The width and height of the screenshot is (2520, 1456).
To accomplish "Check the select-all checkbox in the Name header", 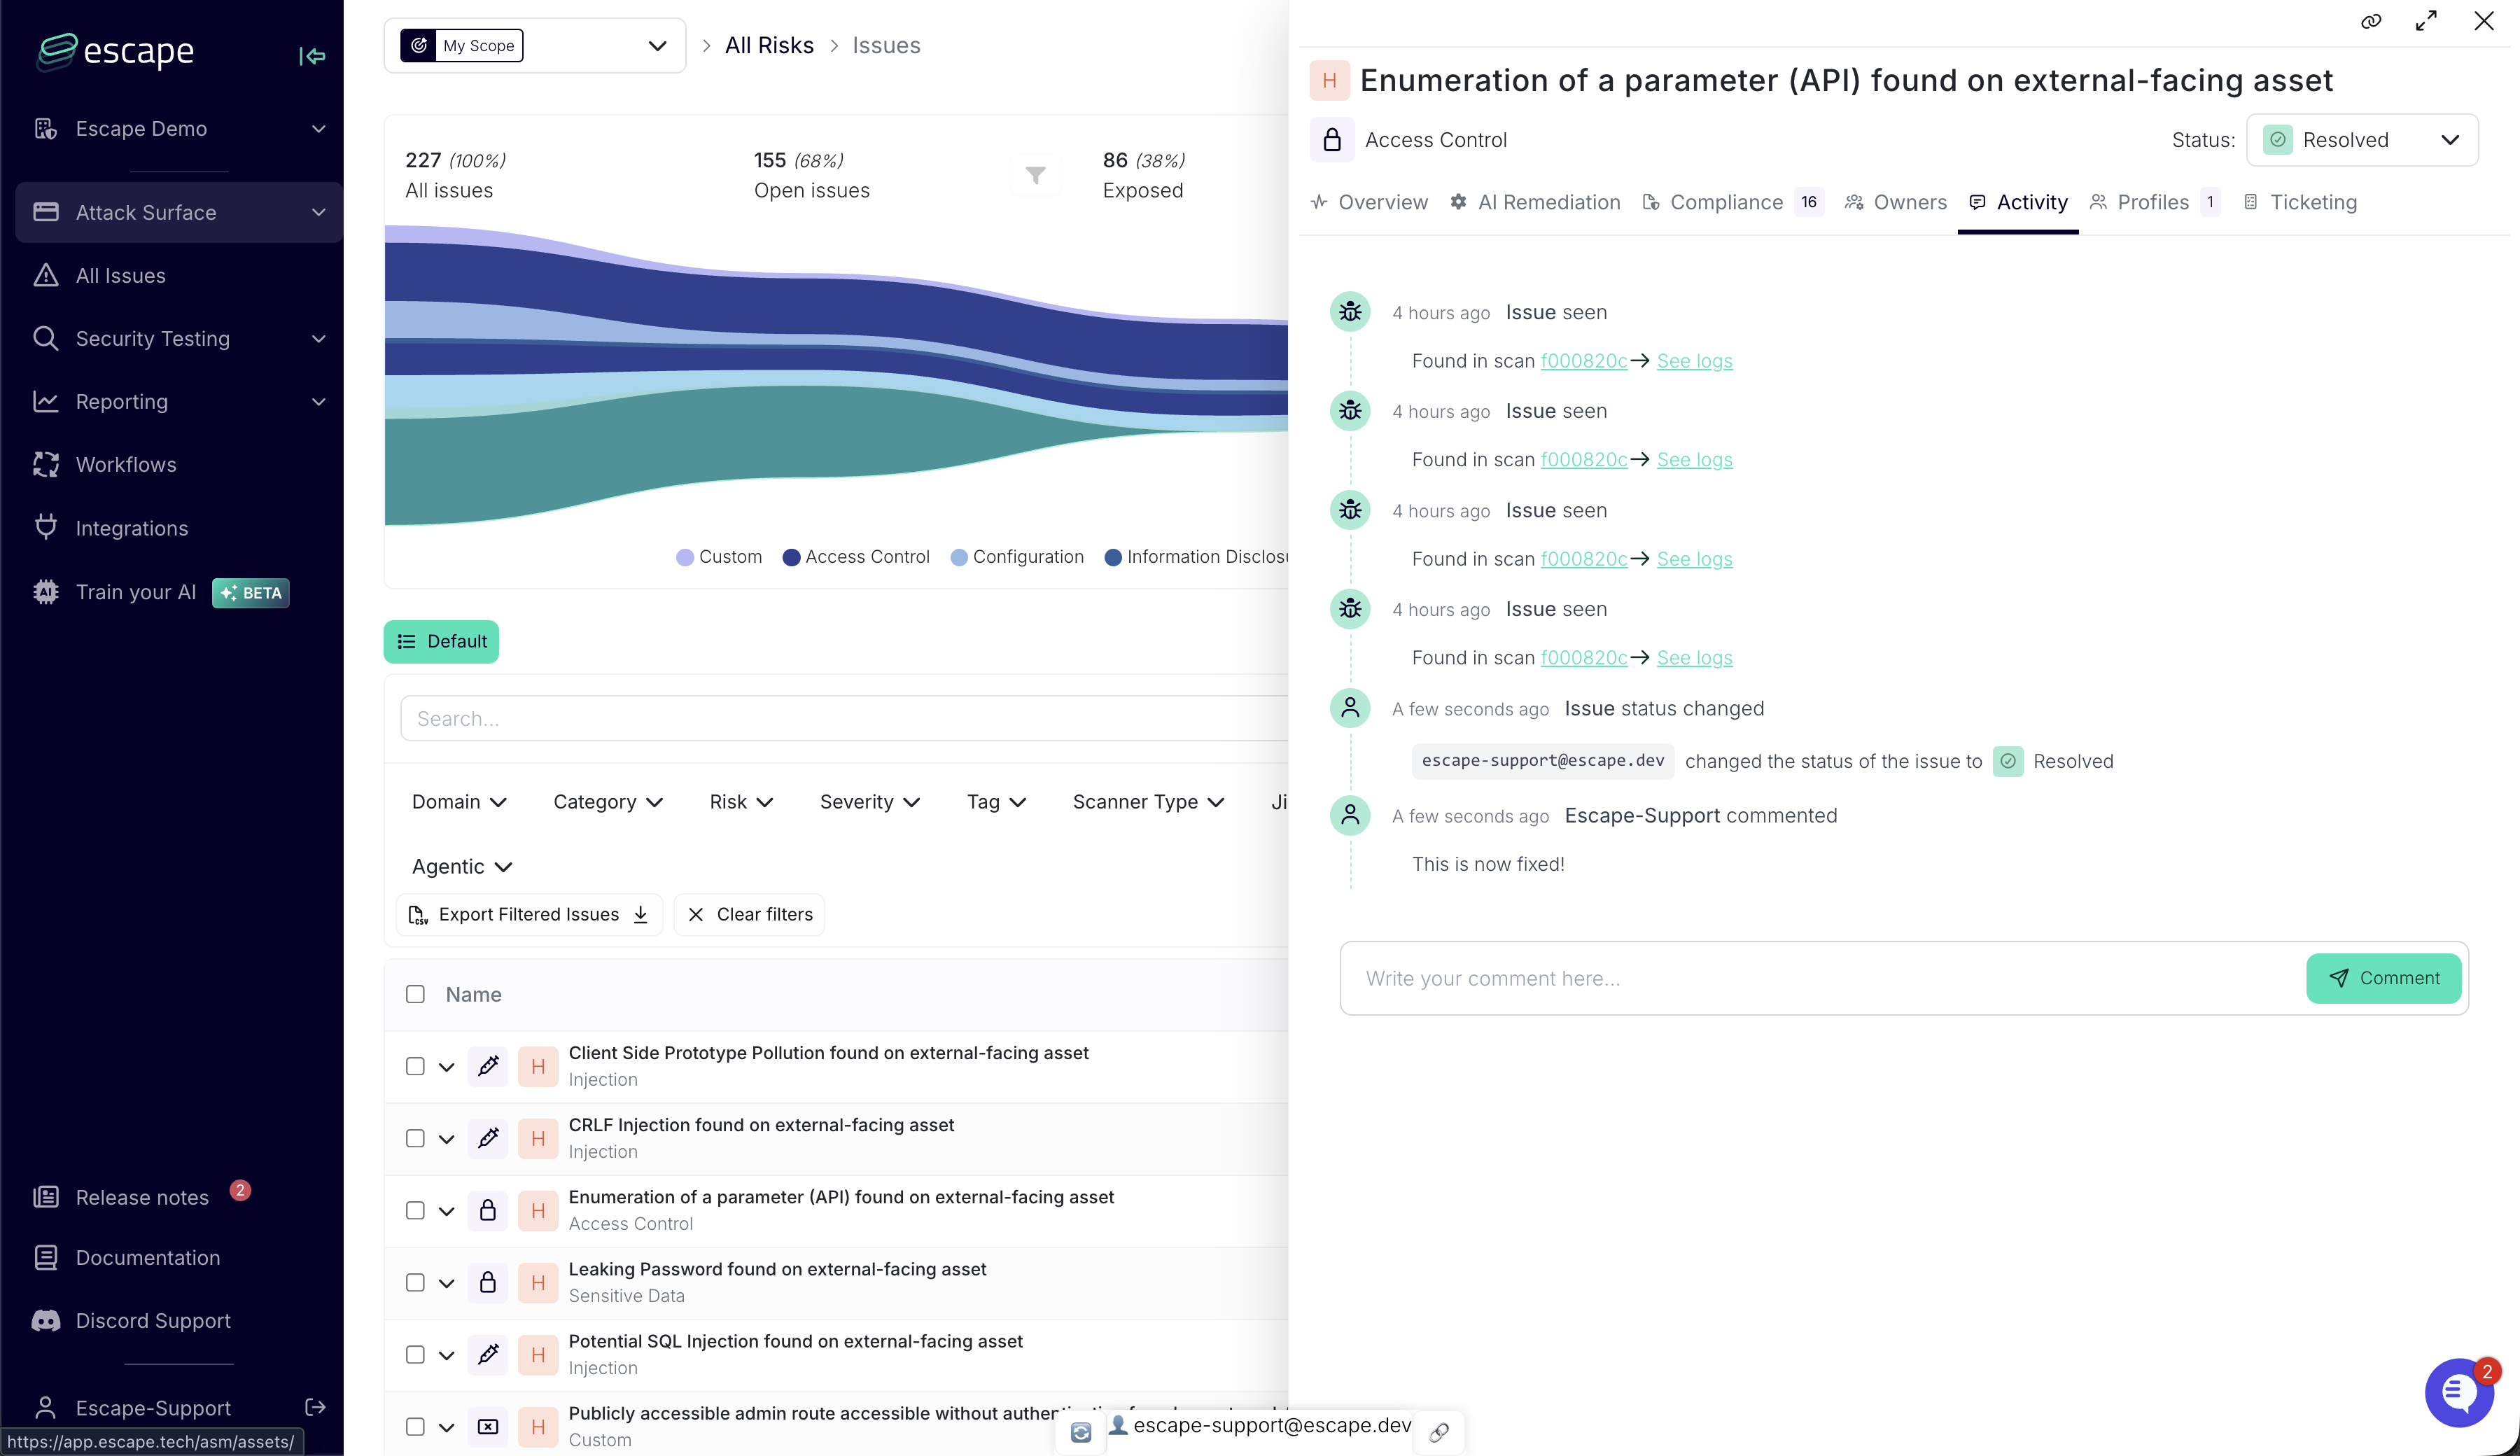I will 415,993.
